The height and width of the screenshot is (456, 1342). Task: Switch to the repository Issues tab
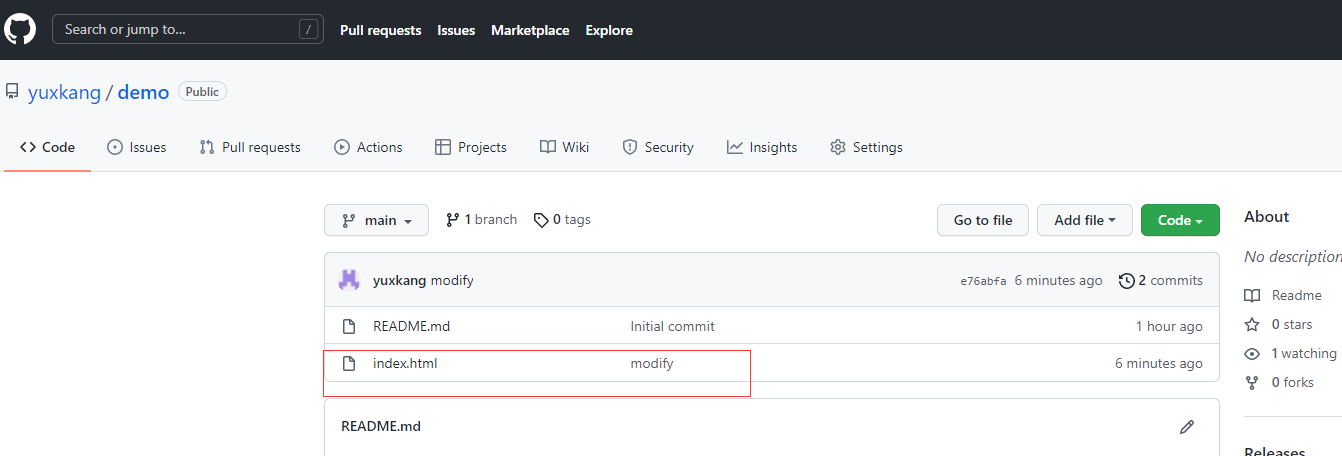(136, 147)
